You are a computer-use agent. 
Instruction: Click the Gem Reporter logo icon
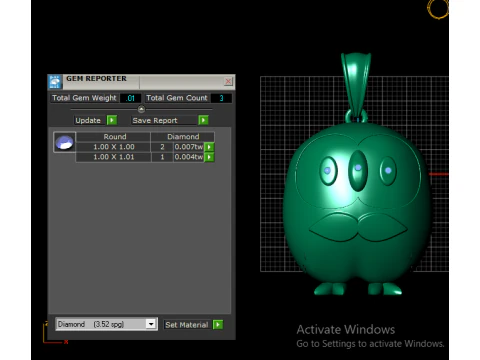55,82
